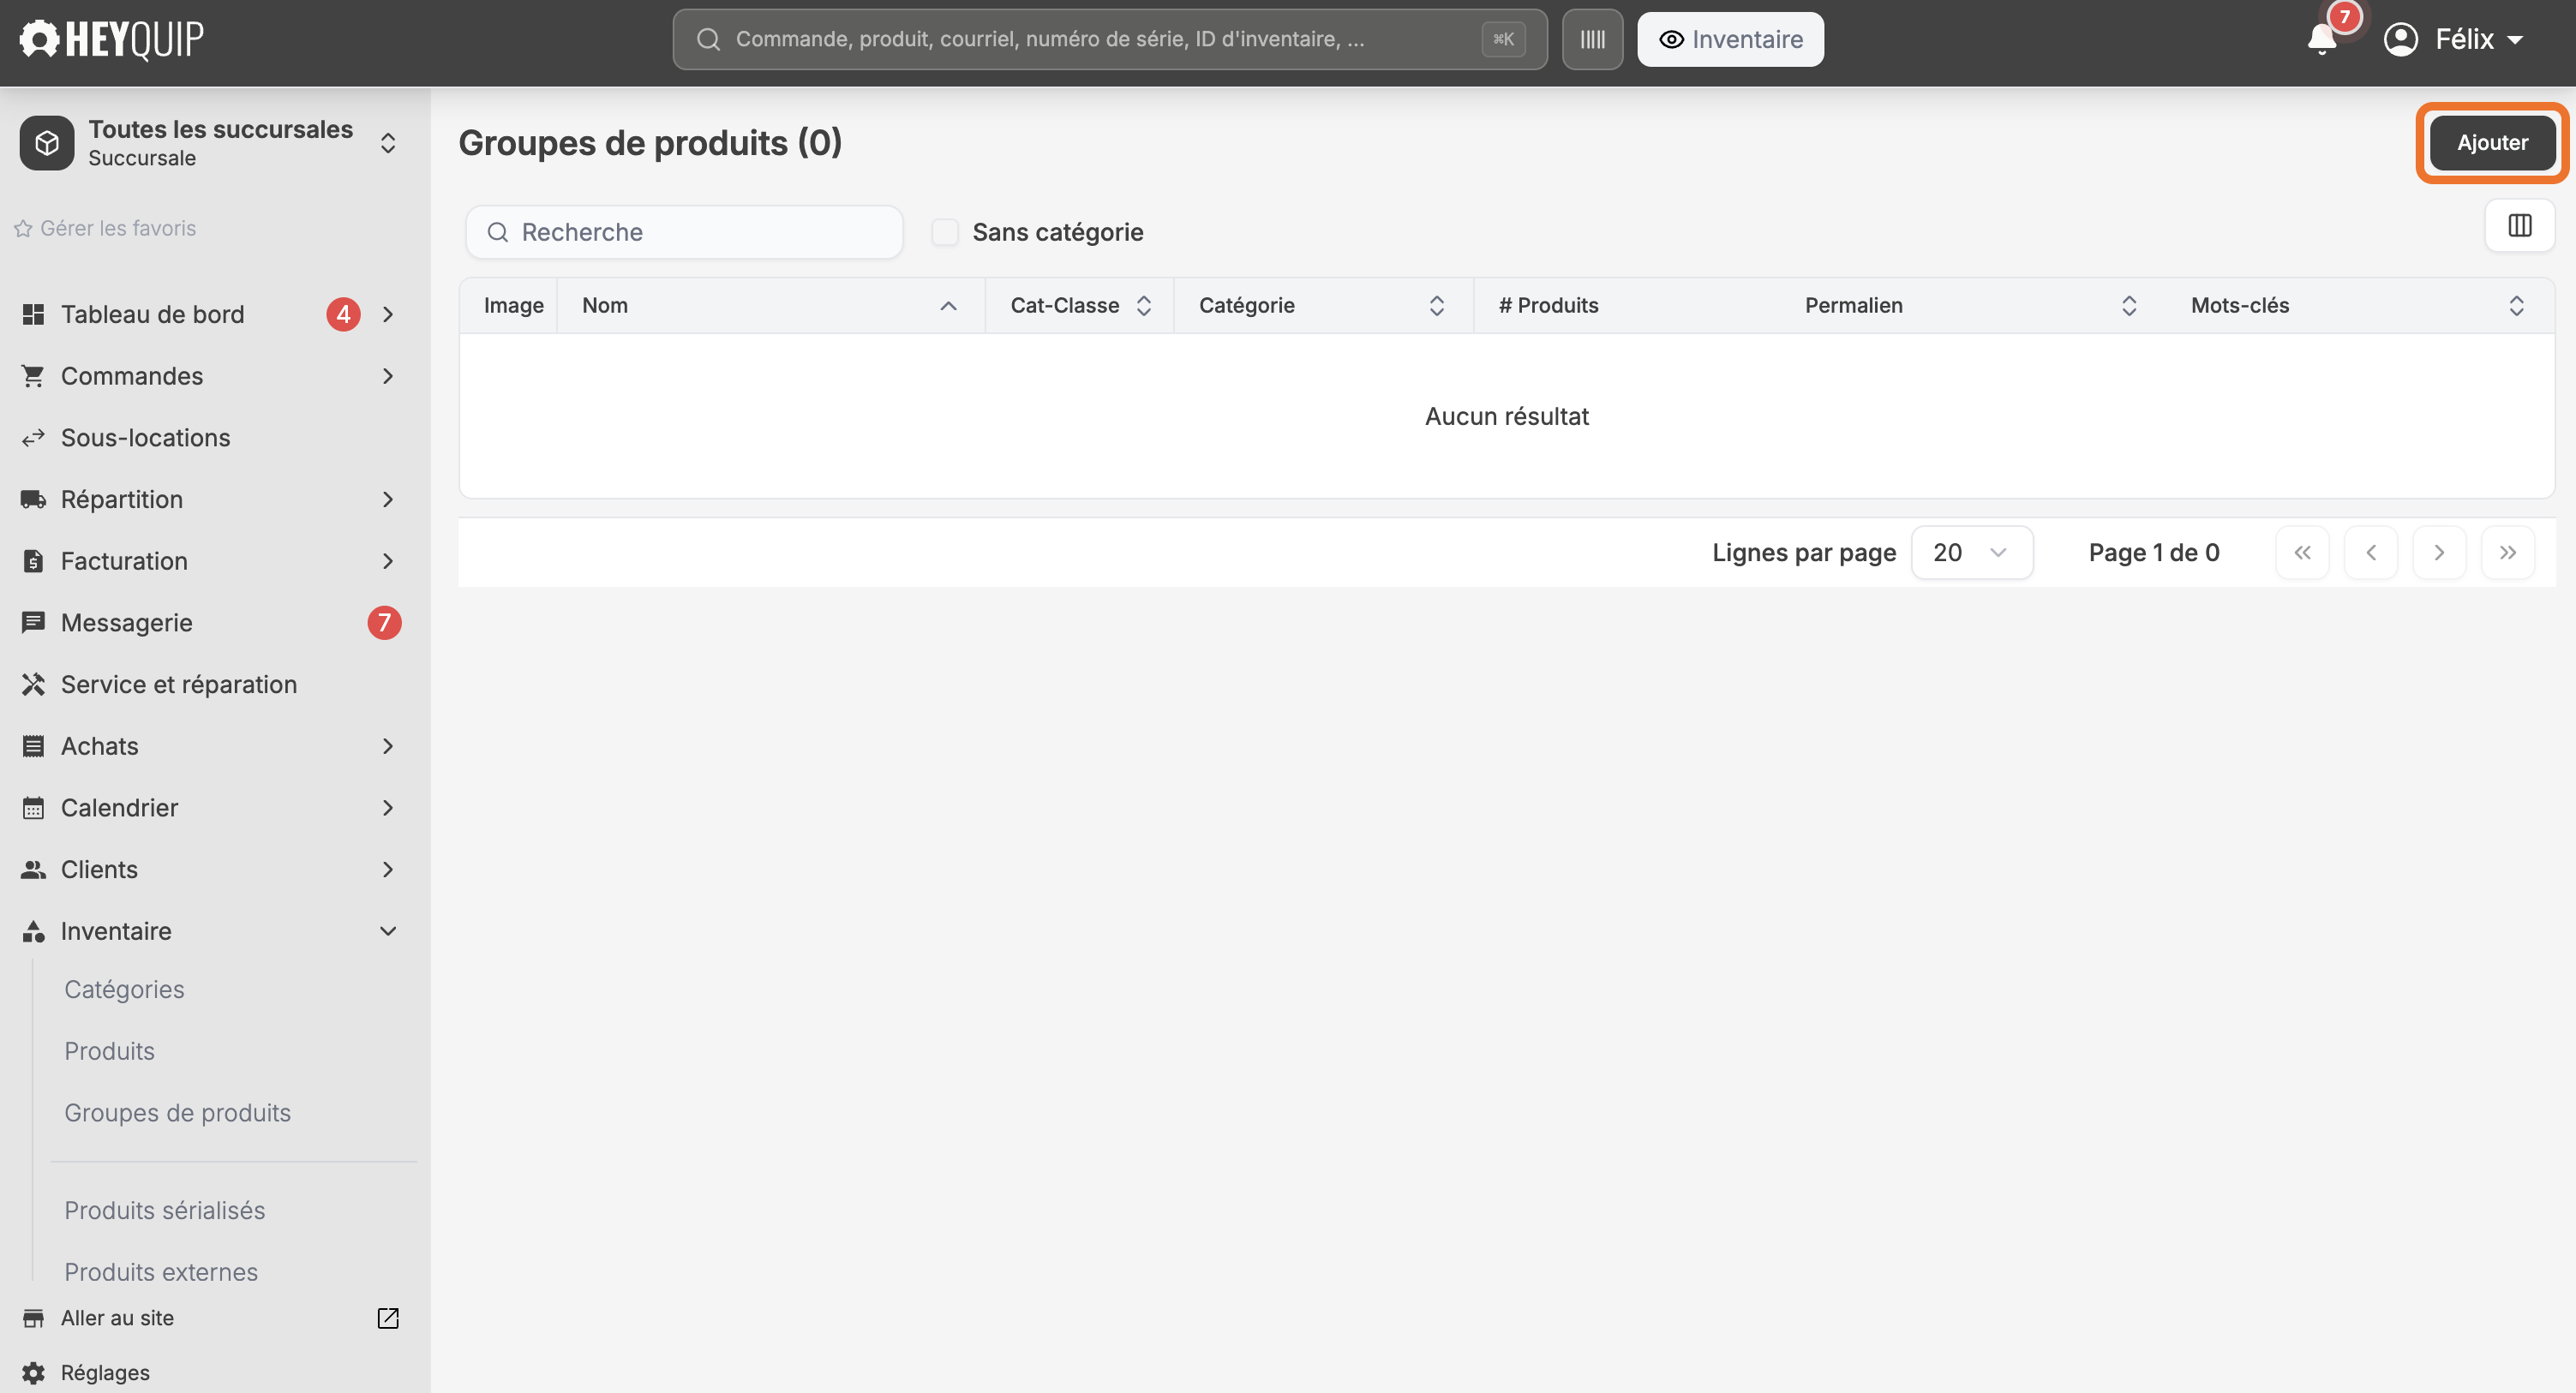
Task: Go to first page double-arrow button
Action: pyautogui.click(x=2302, y=553)
